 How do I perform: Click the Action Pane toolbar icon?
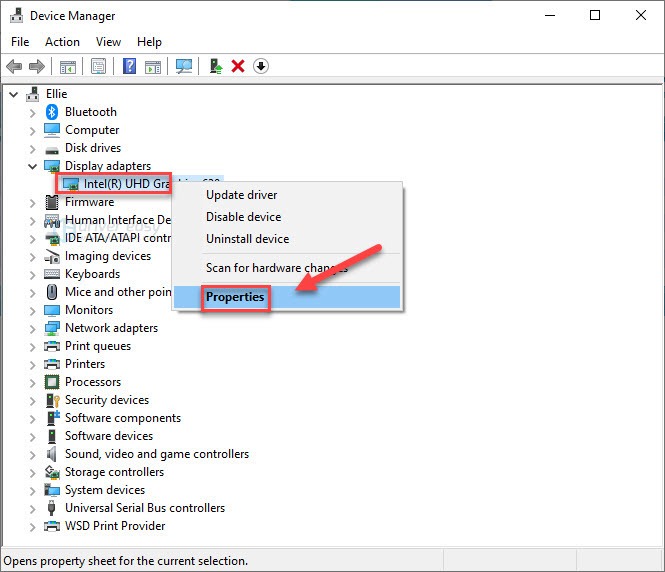[153, 67]
